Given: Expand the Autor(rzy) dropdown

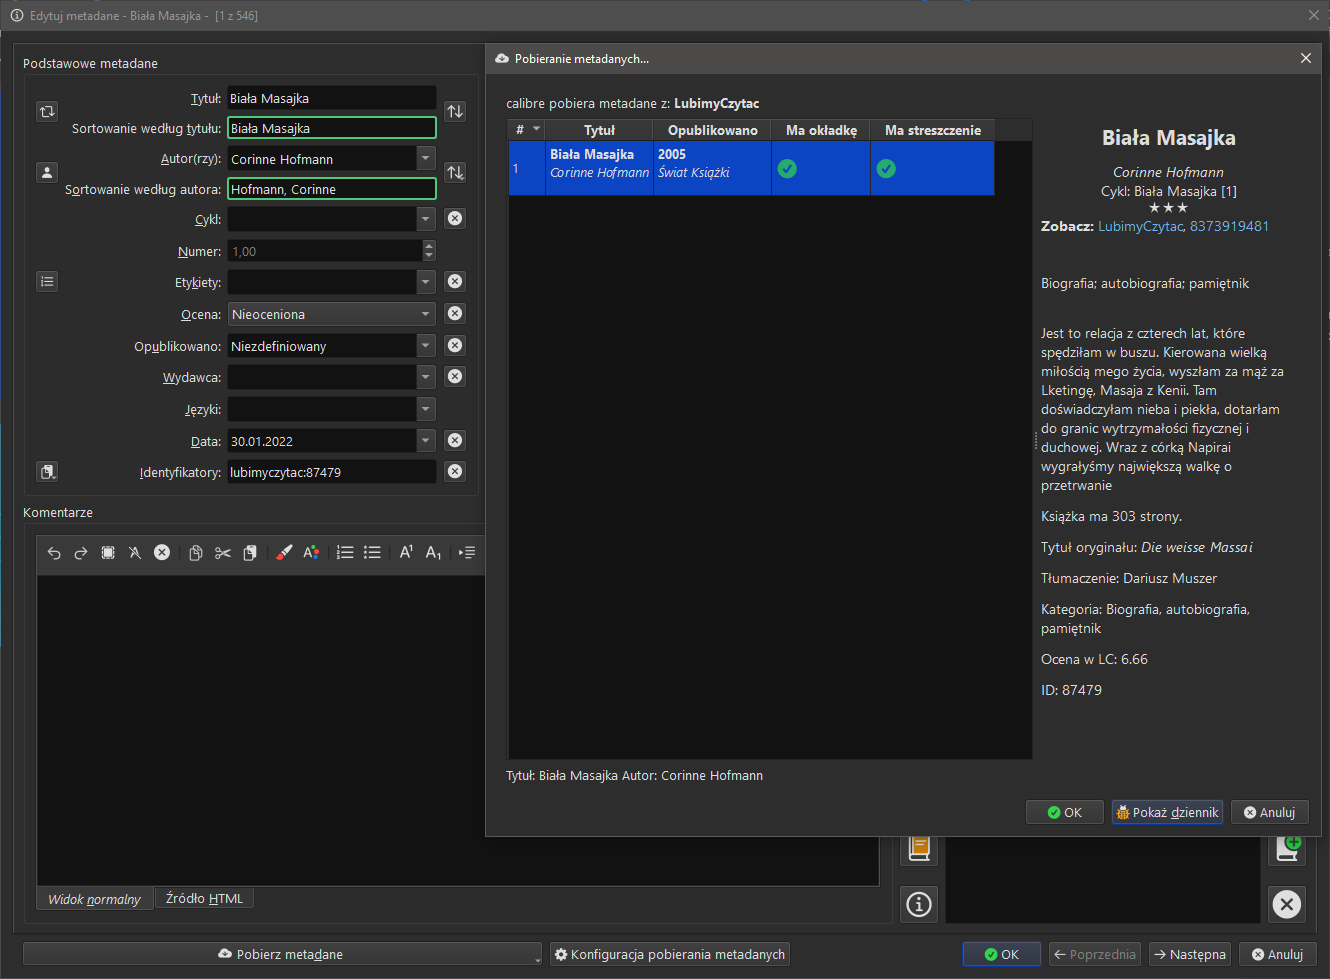Looking at the screenshot, I should click(x=426, y=159).
